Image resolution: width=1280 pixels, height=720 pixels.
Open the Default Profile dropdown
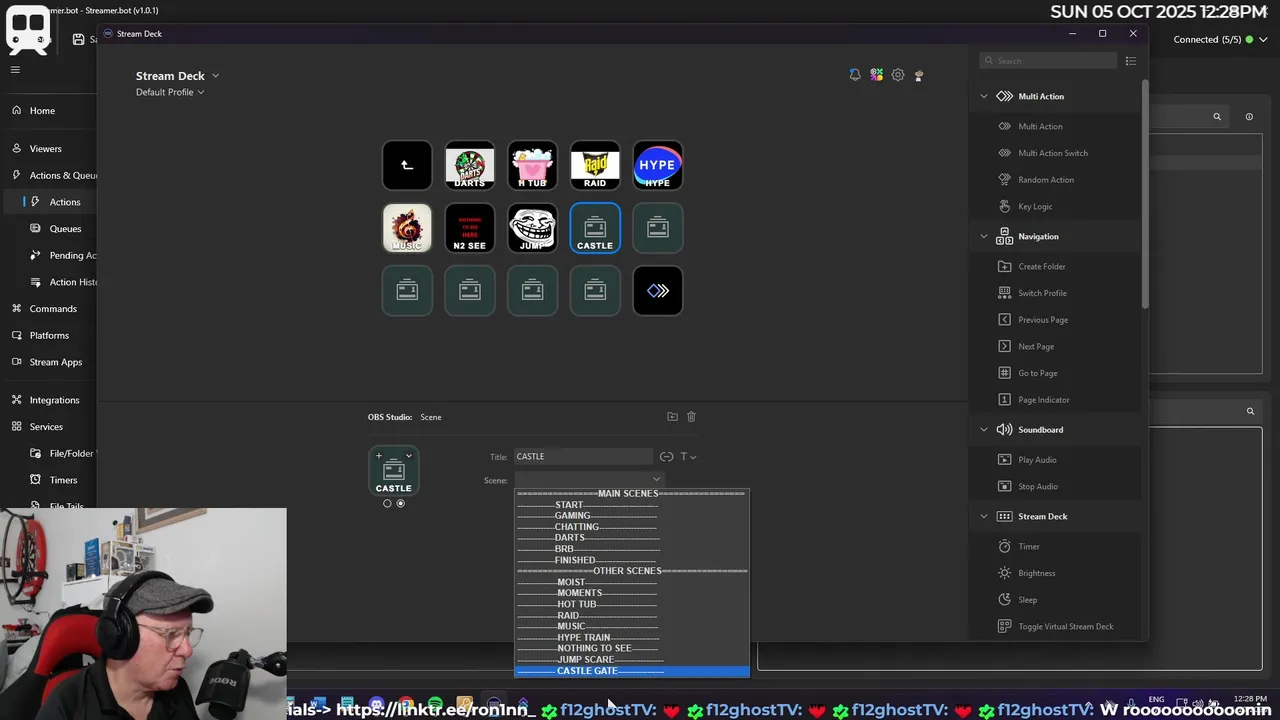[170, 92]
